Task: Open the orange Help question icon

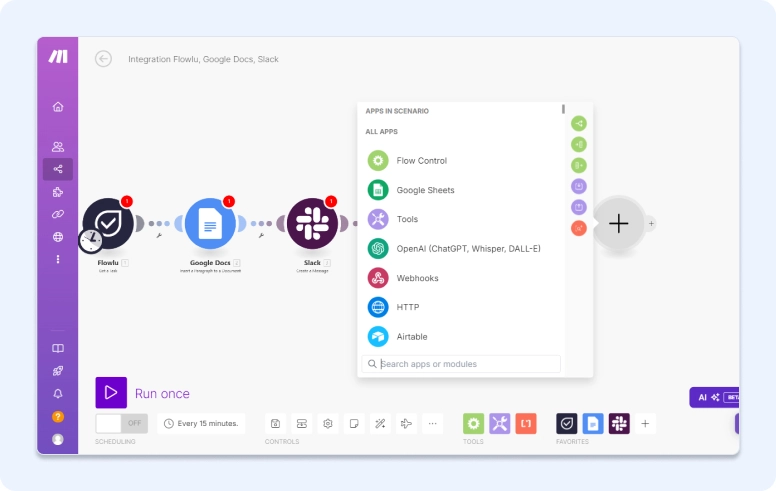Action: tap(58, 417)
